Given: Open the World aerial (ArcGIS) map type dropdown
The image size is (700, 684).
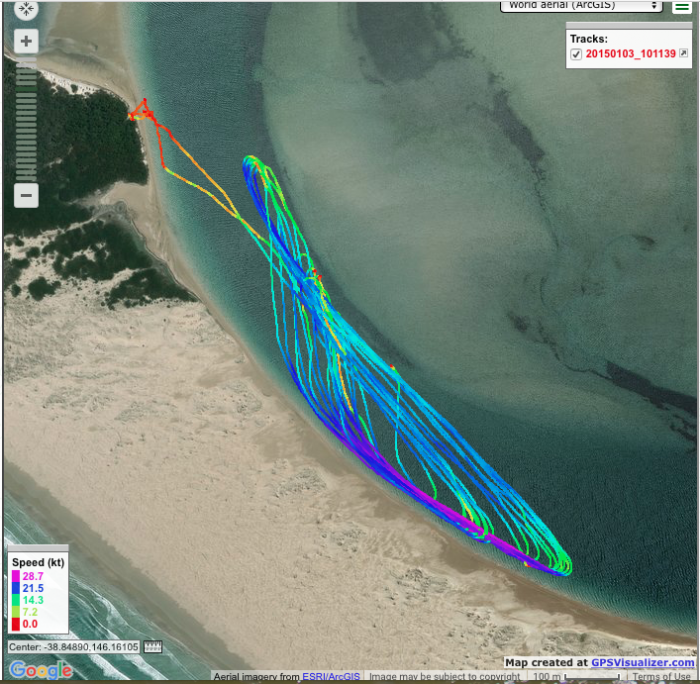Looking at the screenshot, I should click(581, 6).
